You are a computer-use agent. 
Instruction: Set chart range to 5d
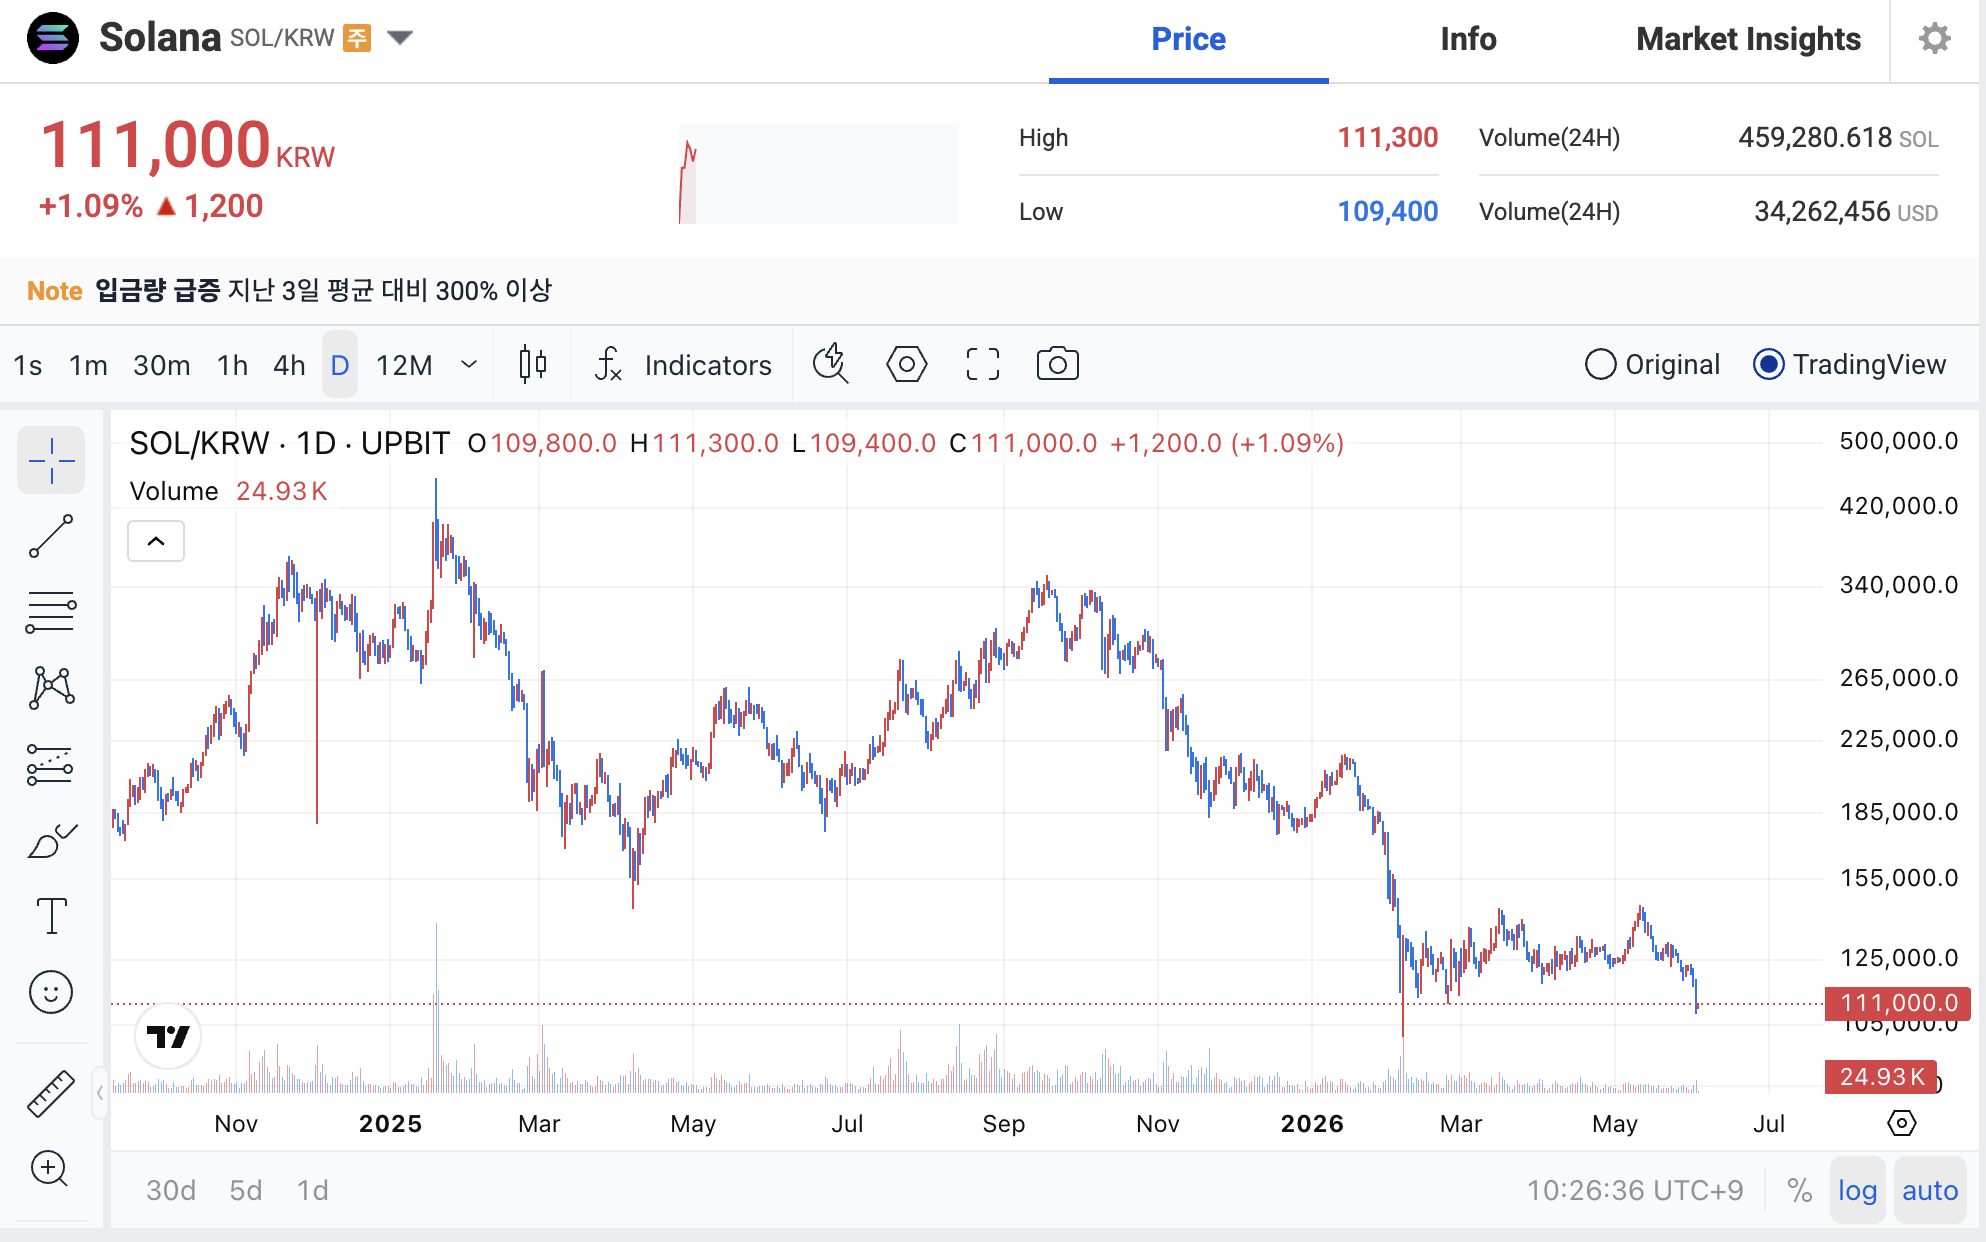[x=246, y=1190]
